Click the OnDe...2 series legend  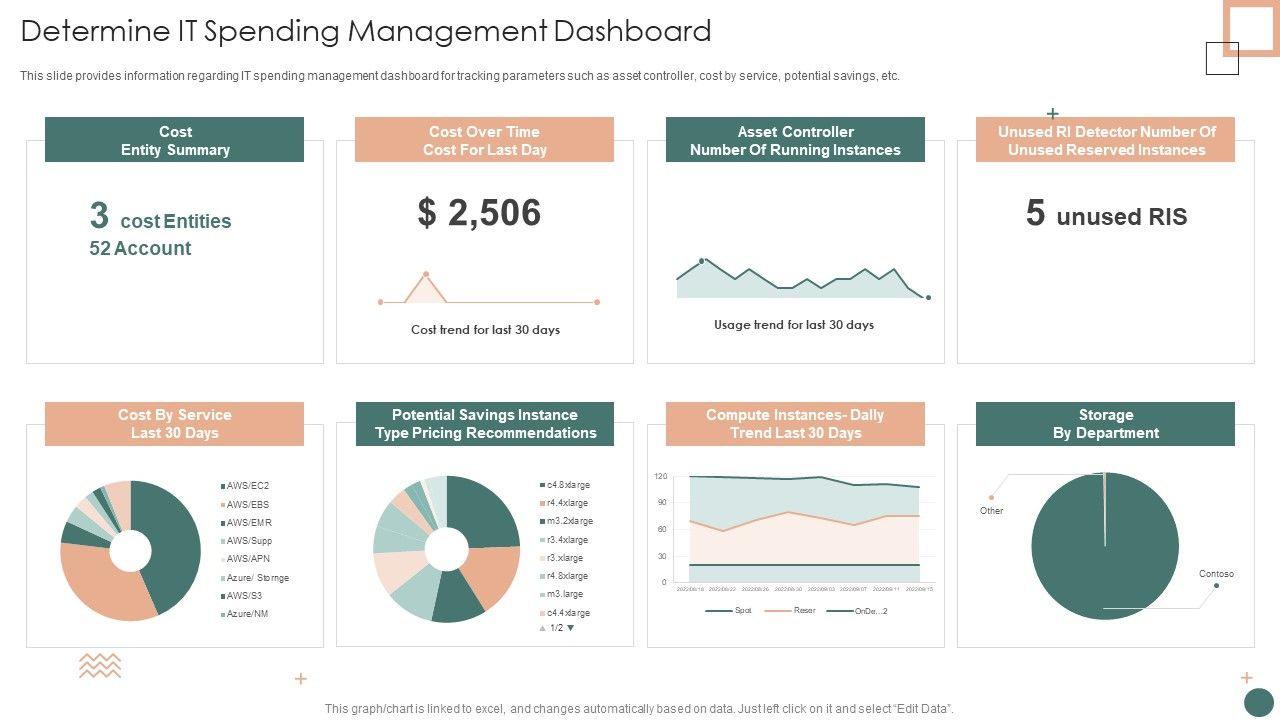point(857,611)
